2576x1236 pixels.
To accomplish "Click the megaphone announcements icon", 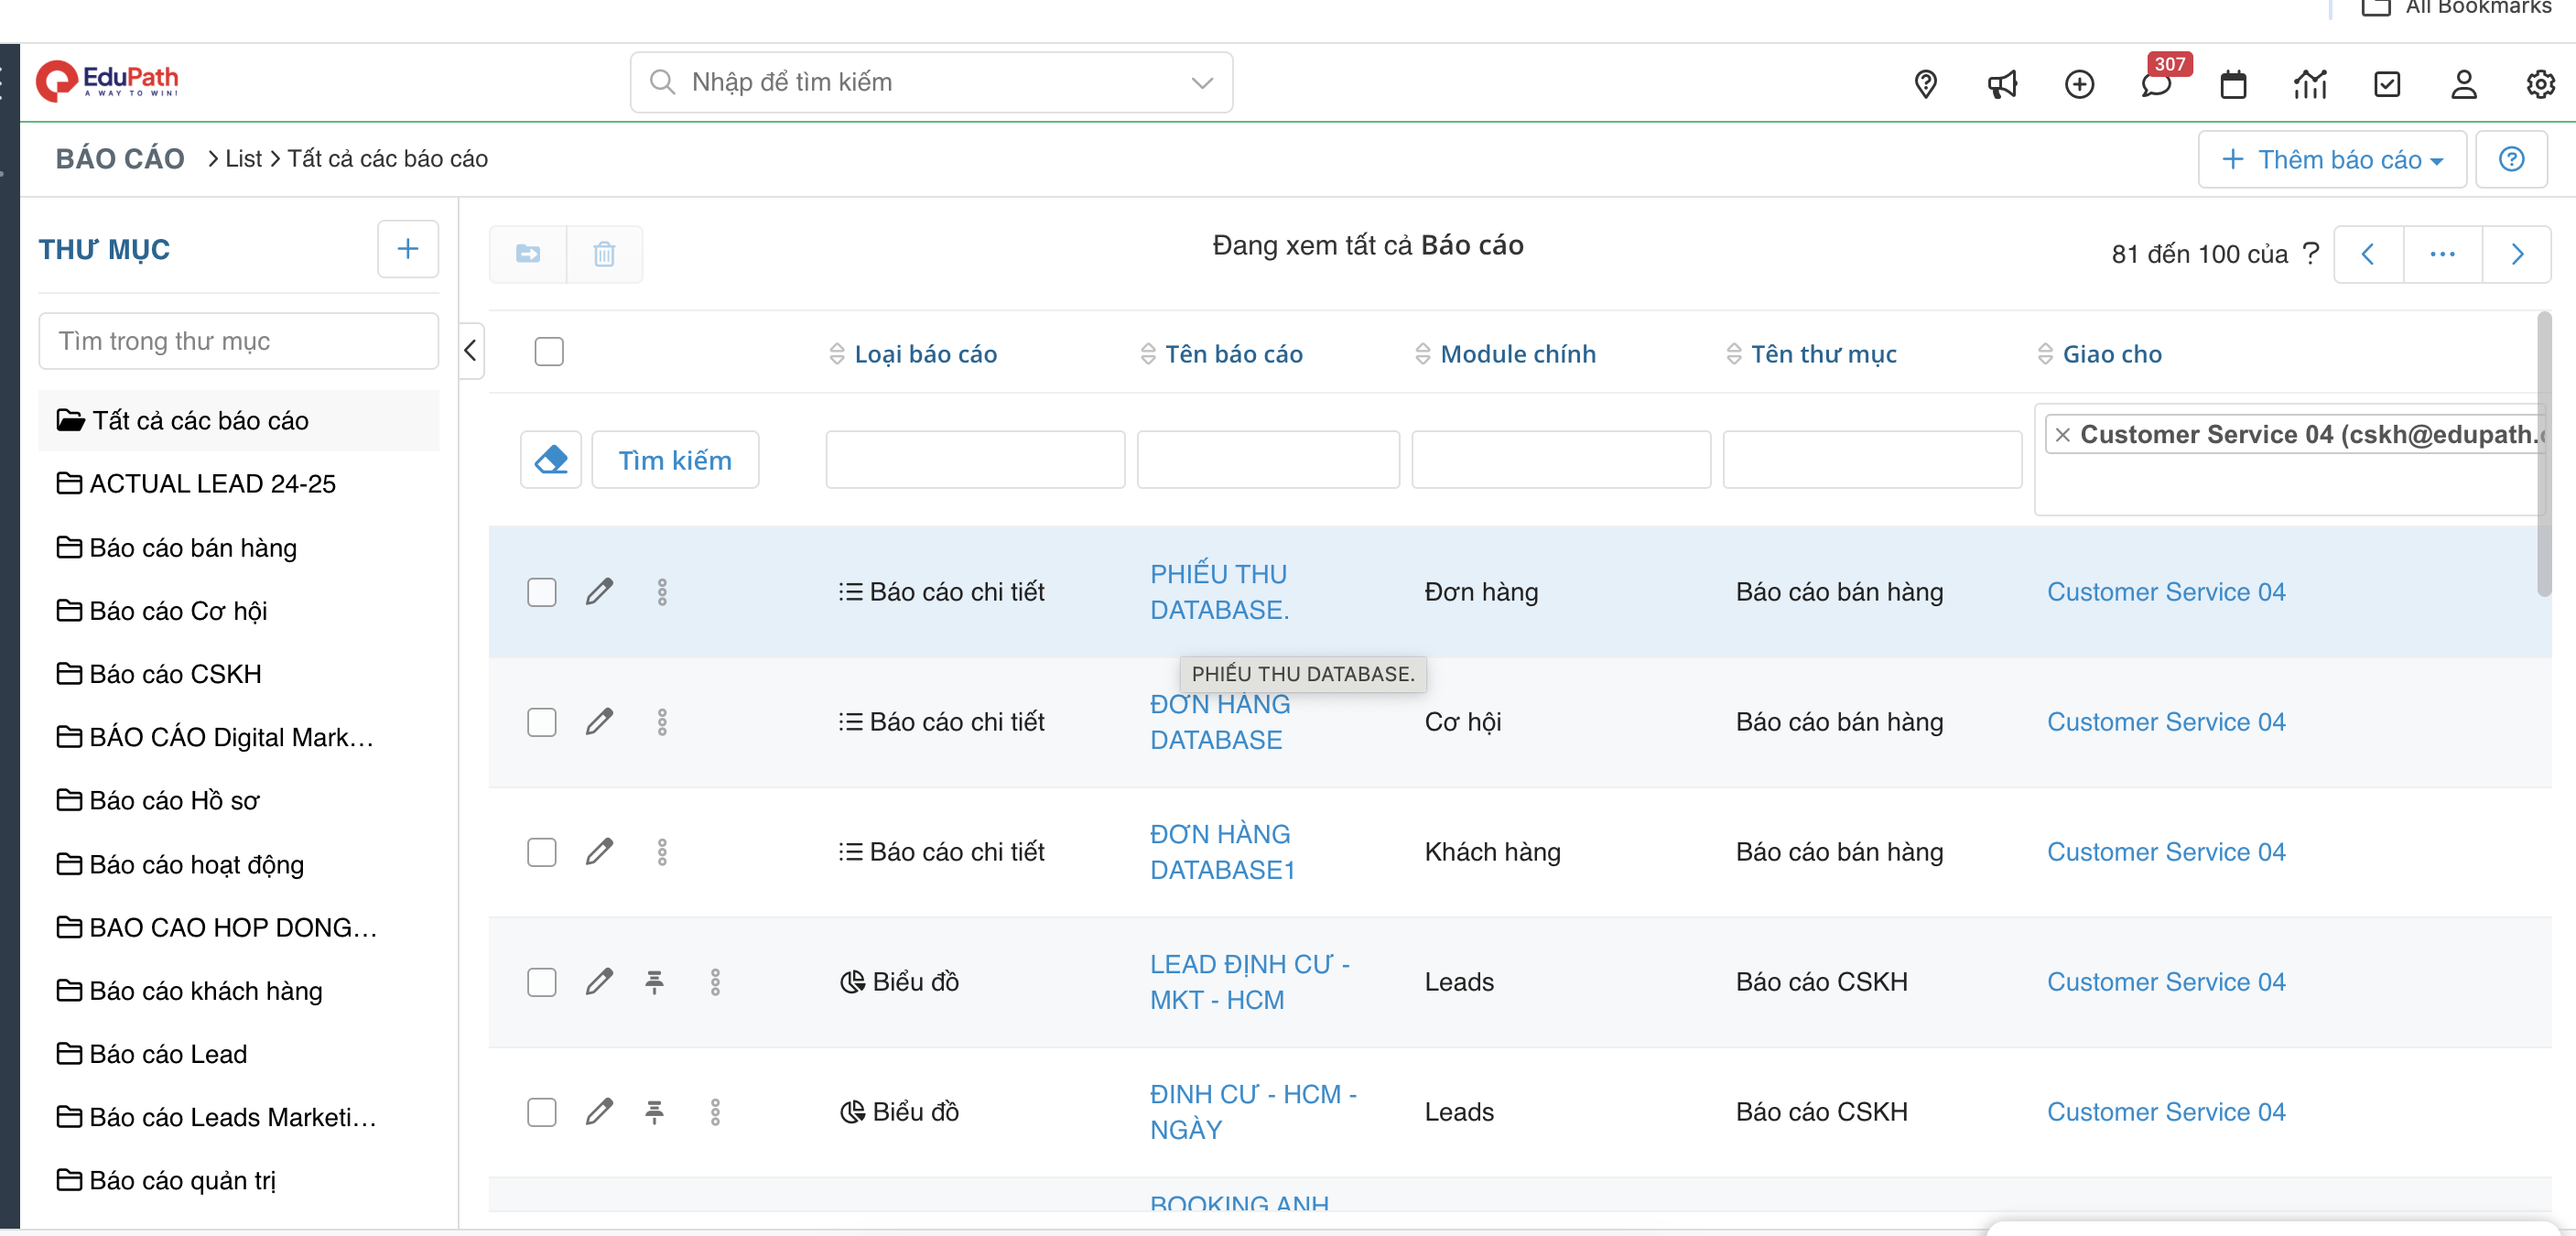I will click(x=2002, y=84).
